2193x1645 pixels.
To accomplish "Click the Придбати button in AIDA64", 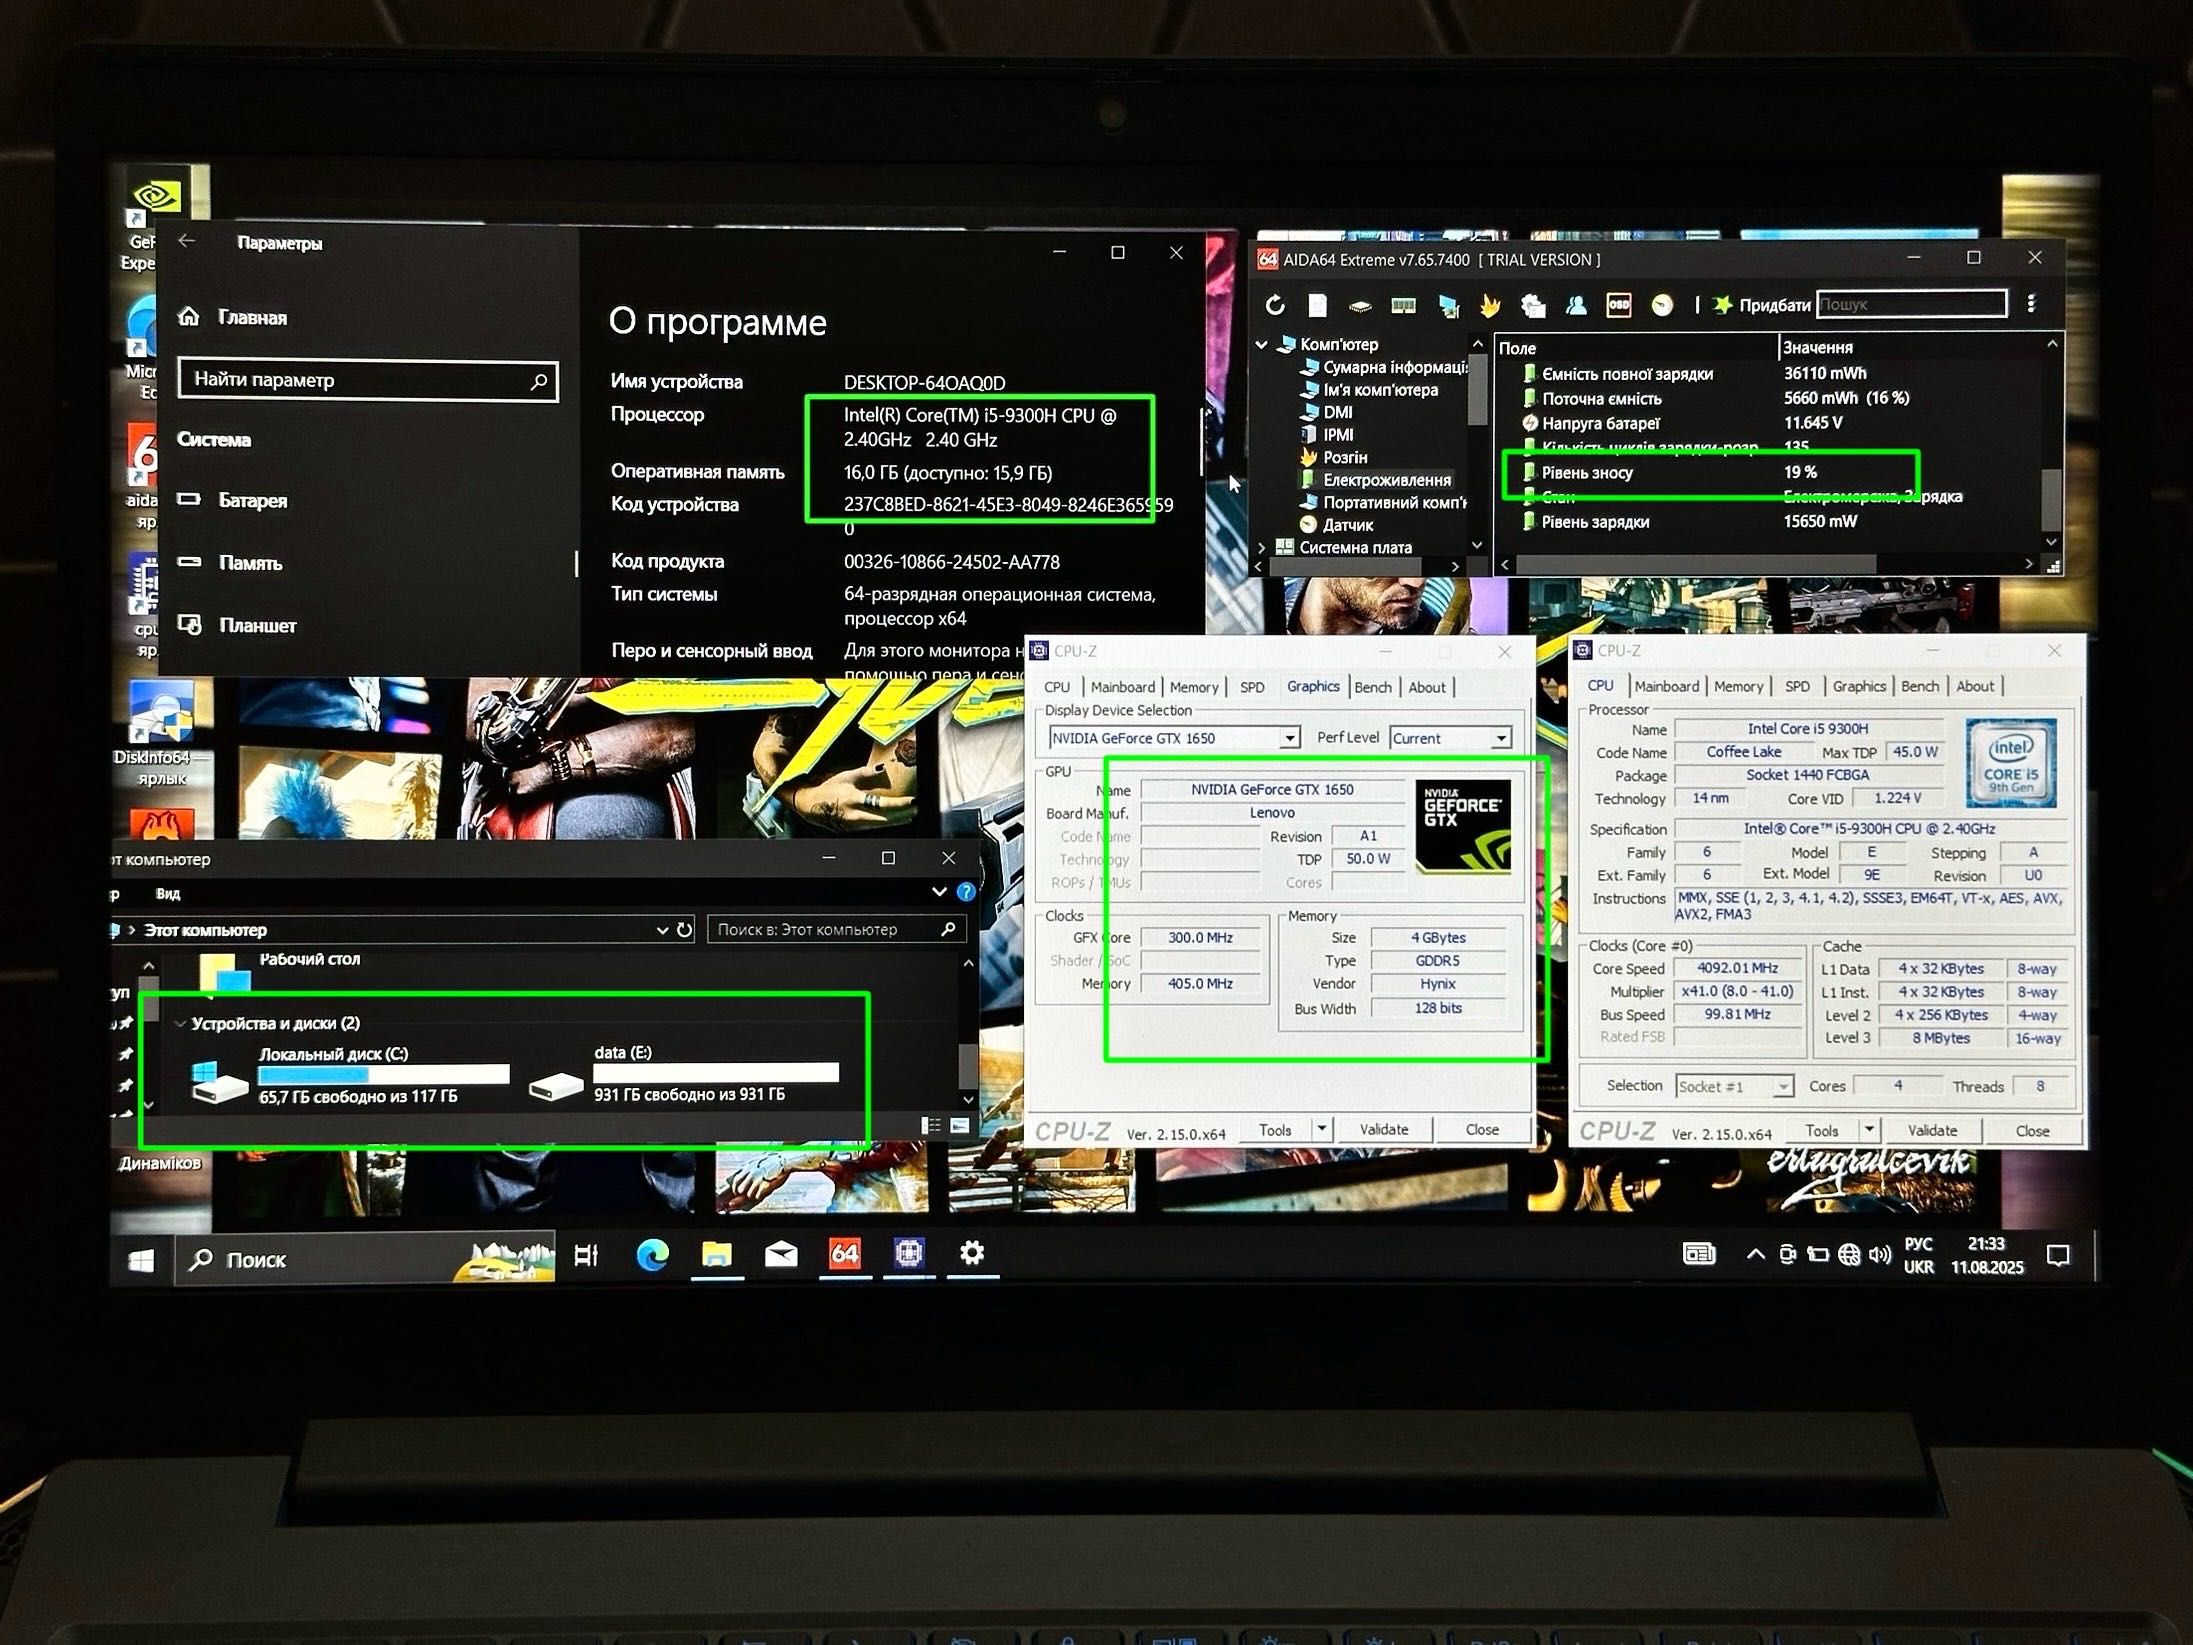I will tap(1762, 305).
